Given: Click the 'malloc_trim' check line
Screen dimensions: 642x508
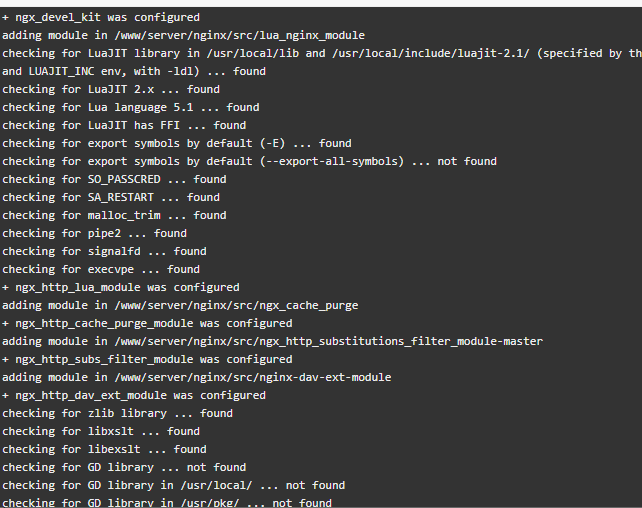Looking at the screenshot, I should point(114,215).
